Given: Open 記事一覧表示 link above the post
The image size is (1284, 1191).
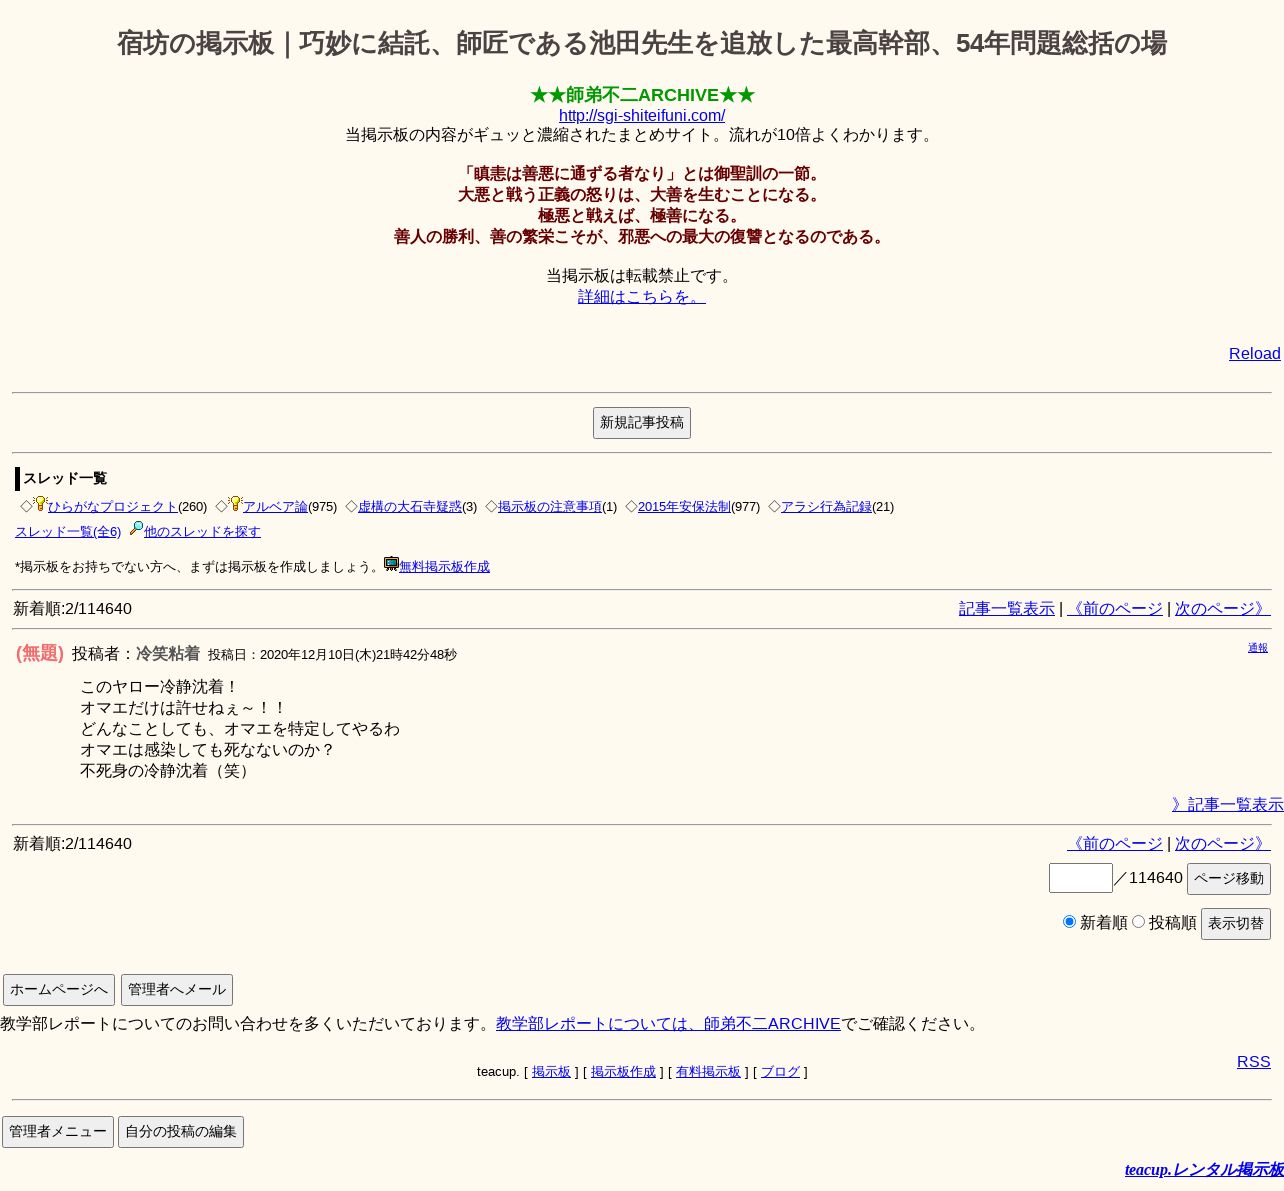Looking at the screenshot, I should tap(1007, 609).
